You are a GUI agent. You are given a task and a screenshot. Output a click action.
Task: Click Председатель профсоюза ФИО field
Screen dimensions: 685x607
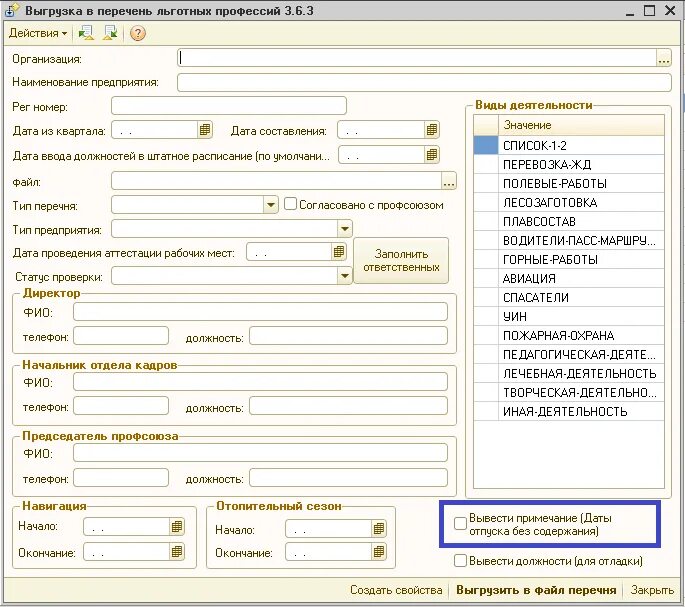pyautogui.click(x=260, y=453)
